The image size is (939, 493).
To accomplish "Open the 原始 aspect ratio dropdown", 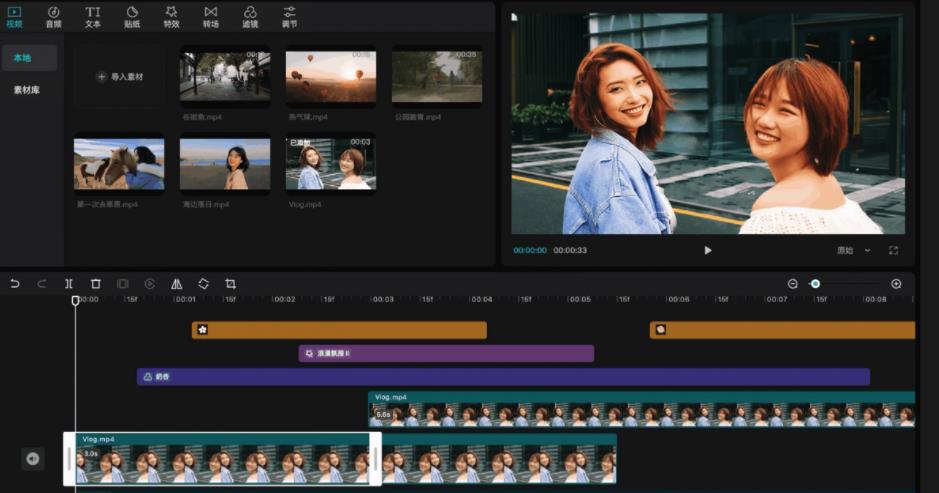I will [854, 250].
